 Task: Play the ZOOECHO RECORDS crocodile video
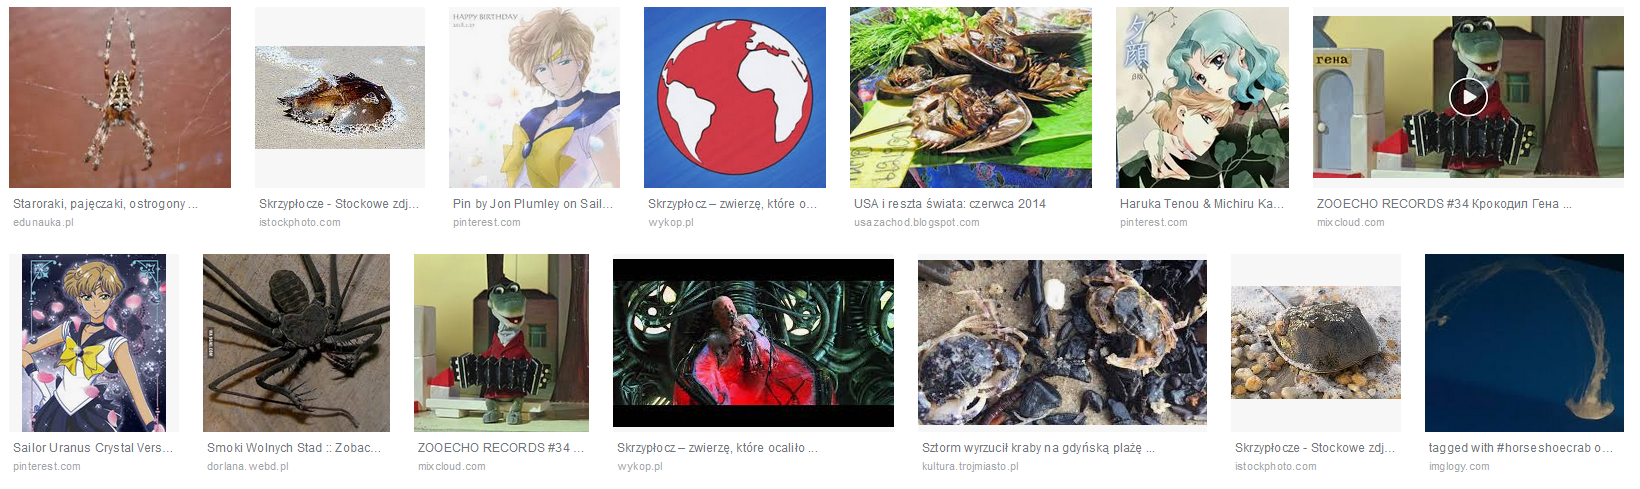click(1467, 97)
